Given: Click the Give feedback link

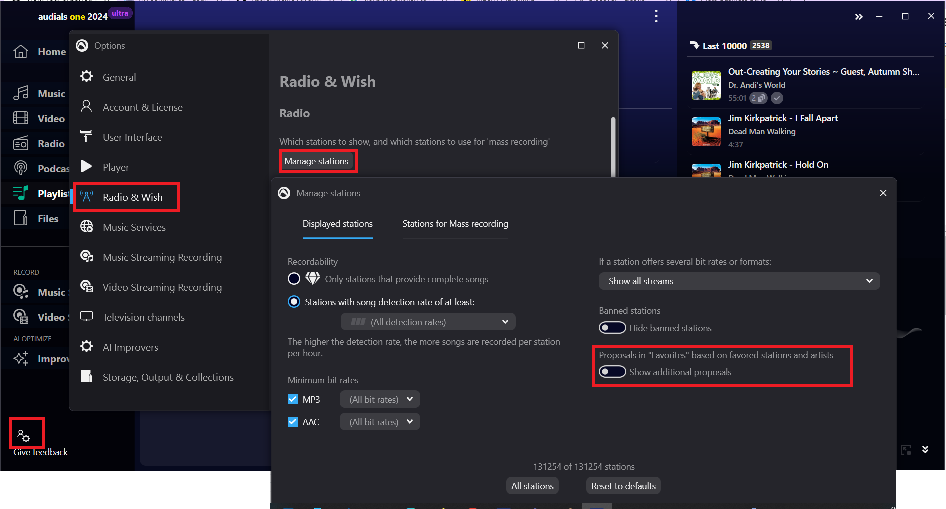Looking at the screenshot, I should pyautogui.click(x=40, y=452).
